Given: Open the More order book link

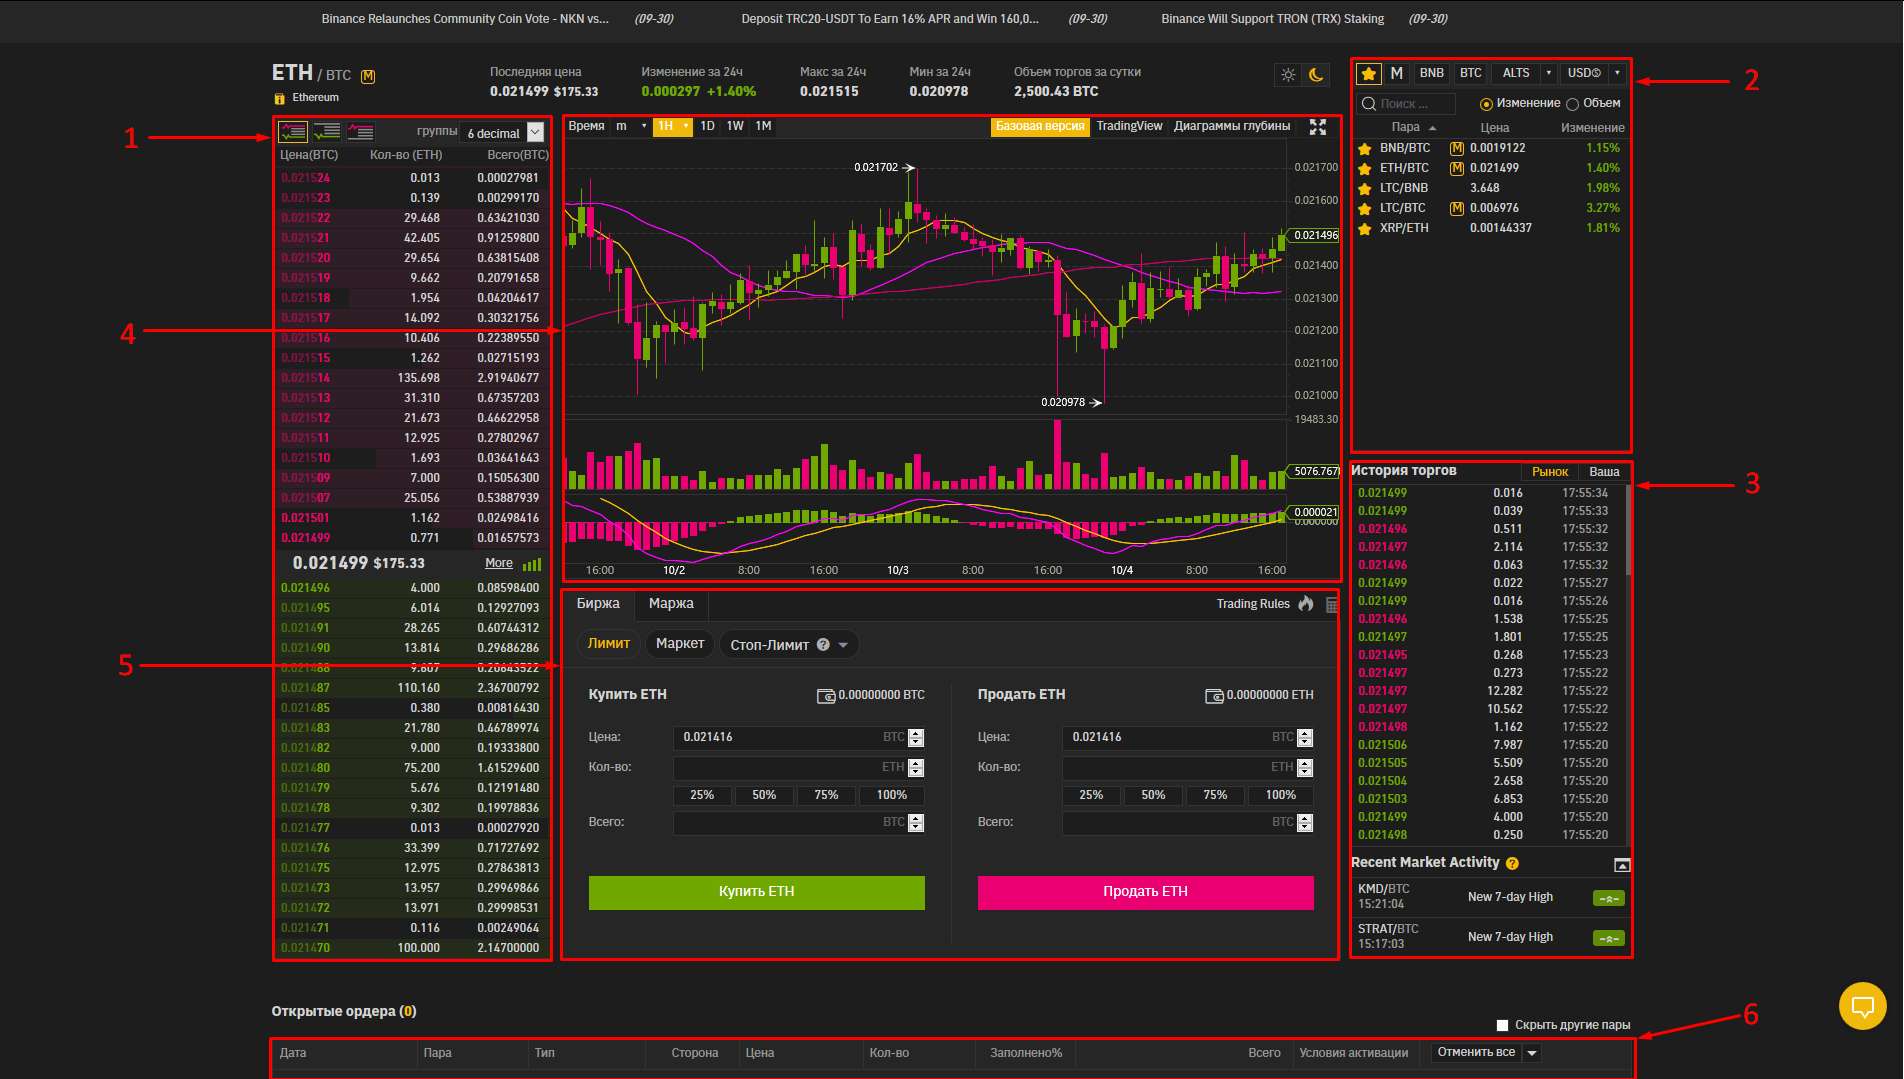Looking at the screenshot, I should (499, 564).
